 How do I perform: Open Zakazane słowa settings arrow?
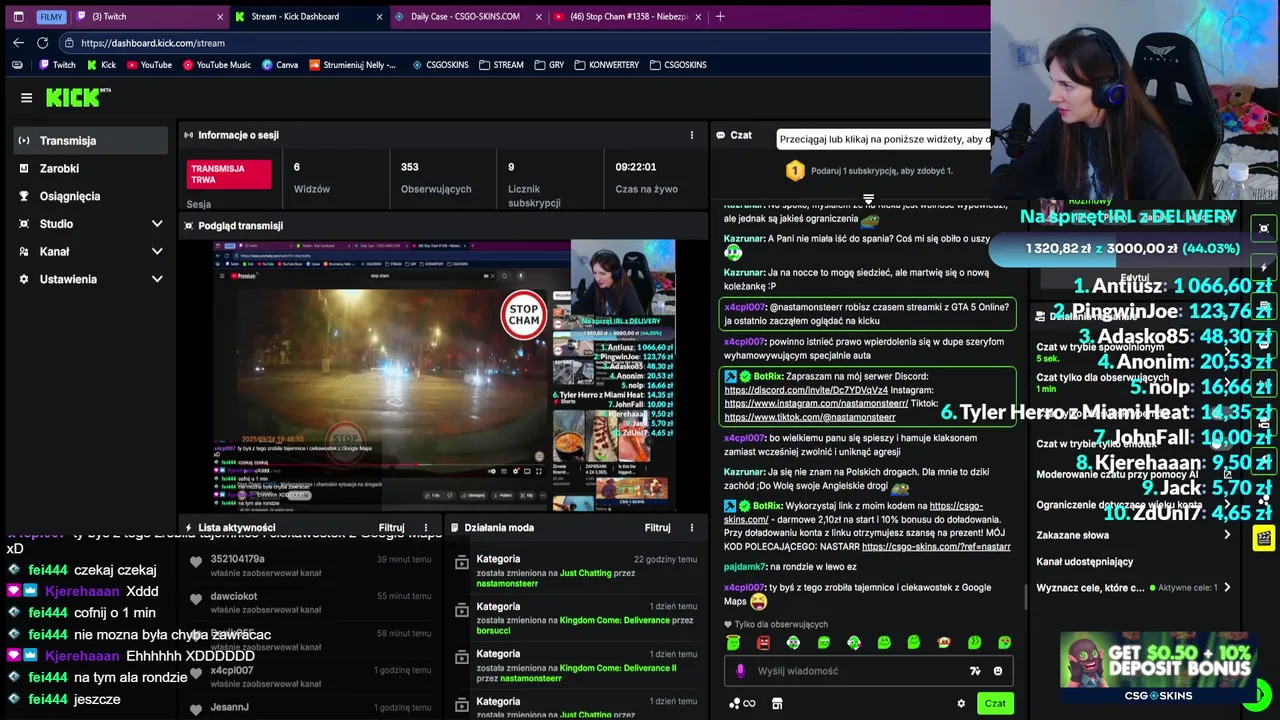(x=1227, y=535)
